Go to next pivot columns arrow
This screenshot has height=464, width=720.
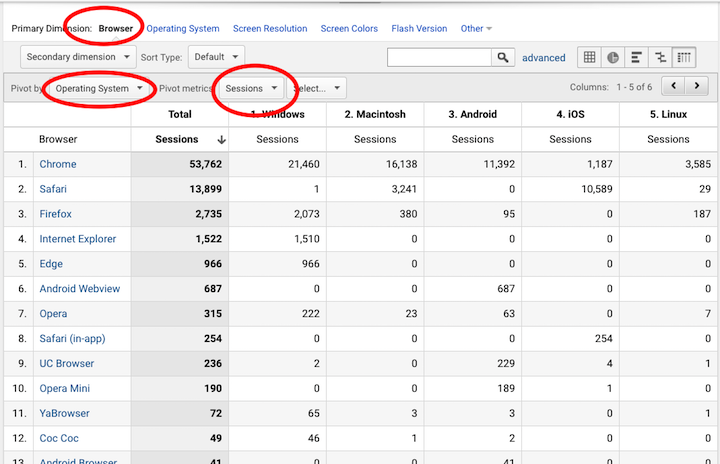pyautogui.click(x=697, y=86)
